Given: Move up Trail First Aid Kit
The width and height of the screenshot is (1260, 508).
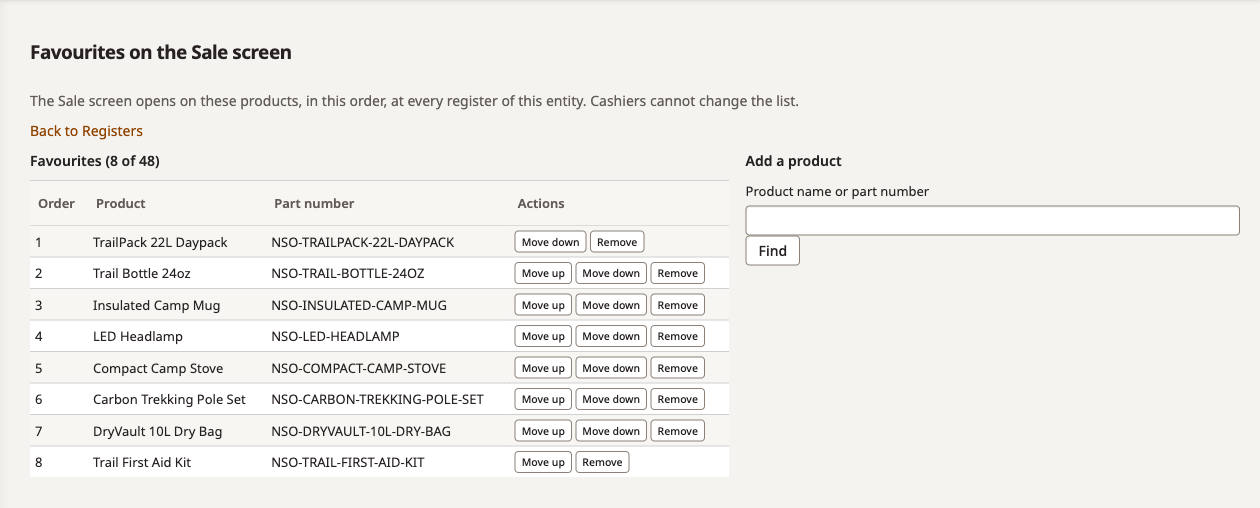Looking at the screenshot, I should tap(543, 462).
